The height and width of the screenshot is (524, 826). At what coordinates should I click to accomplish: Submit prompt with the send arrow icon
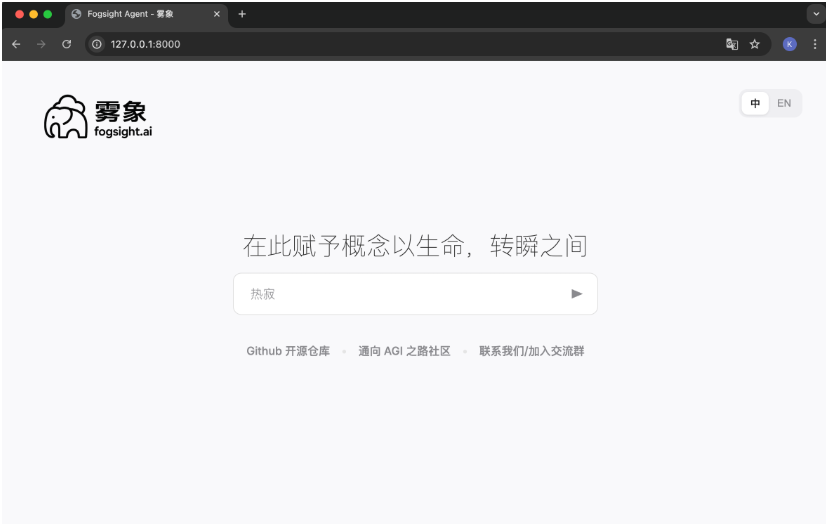[x=576, y=294]
